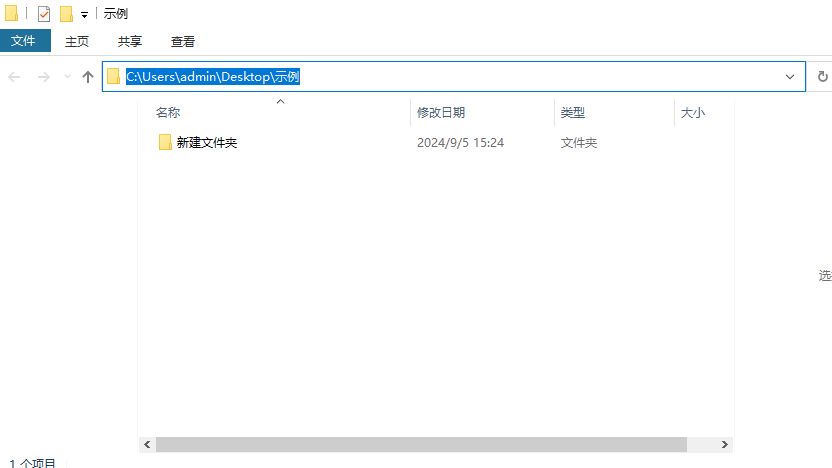832x468 pixels.
Task: Switch to the 共享 ribbon tab
Action: (x=130, y=41)
